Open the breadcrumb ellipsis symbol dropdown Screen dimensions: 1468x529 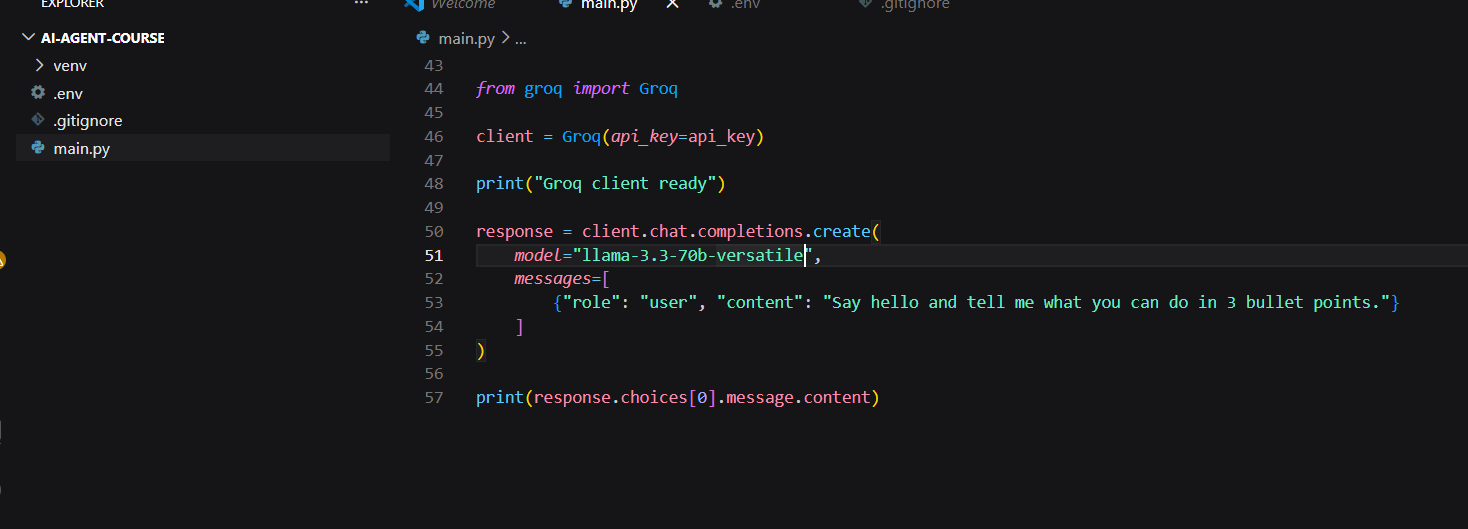pyautogui.click(x=520, y=39)
